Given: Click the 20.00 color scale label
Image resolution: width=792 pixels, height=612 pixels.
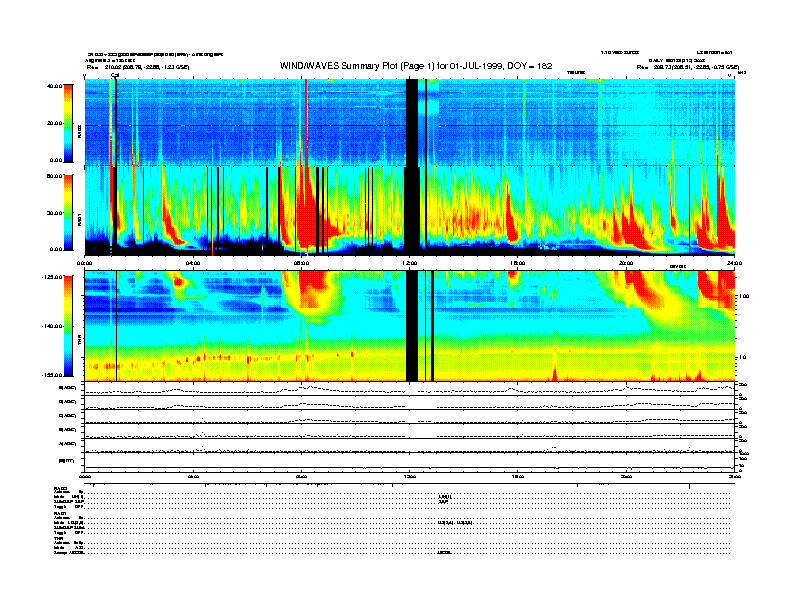Looking at the screenshot, I should point(54,123).
